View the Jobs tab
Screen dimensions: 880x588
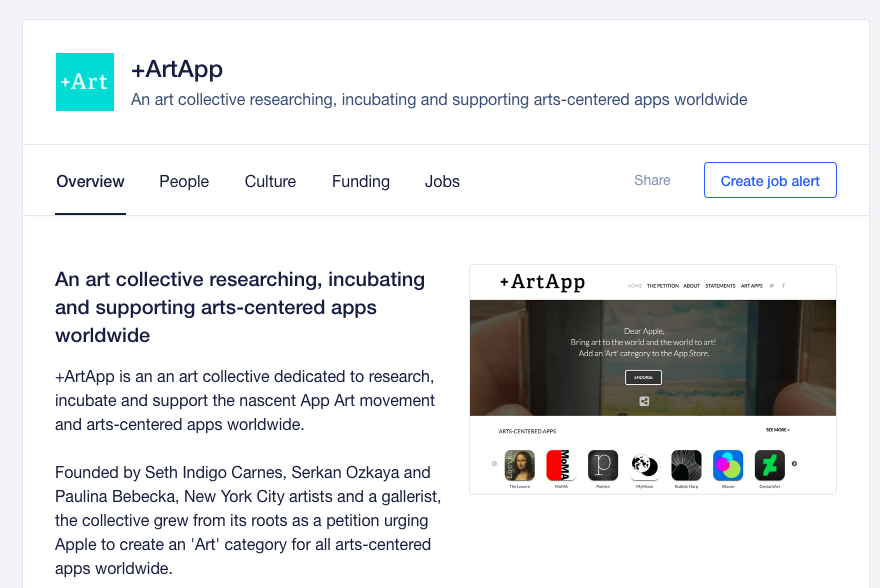click(442, 181)
